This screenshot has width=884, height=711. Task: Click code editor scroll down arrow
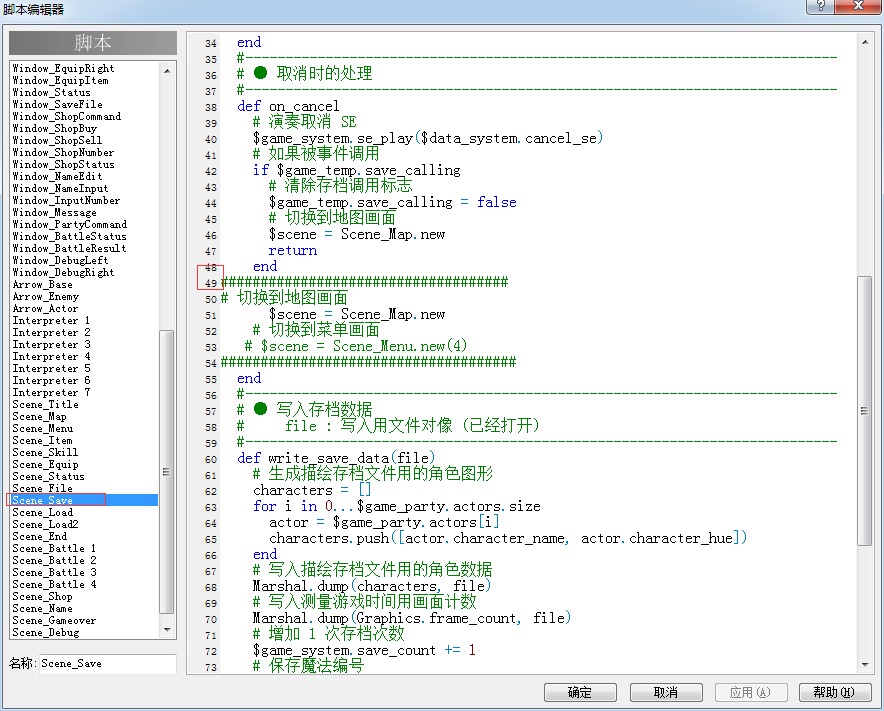click(865, 665)
